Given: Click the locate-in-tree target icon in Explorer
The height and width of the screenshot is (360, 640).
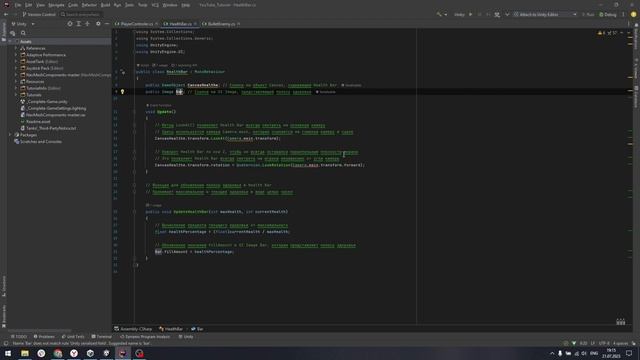Looking at the screenshot, I should (70, 24).
